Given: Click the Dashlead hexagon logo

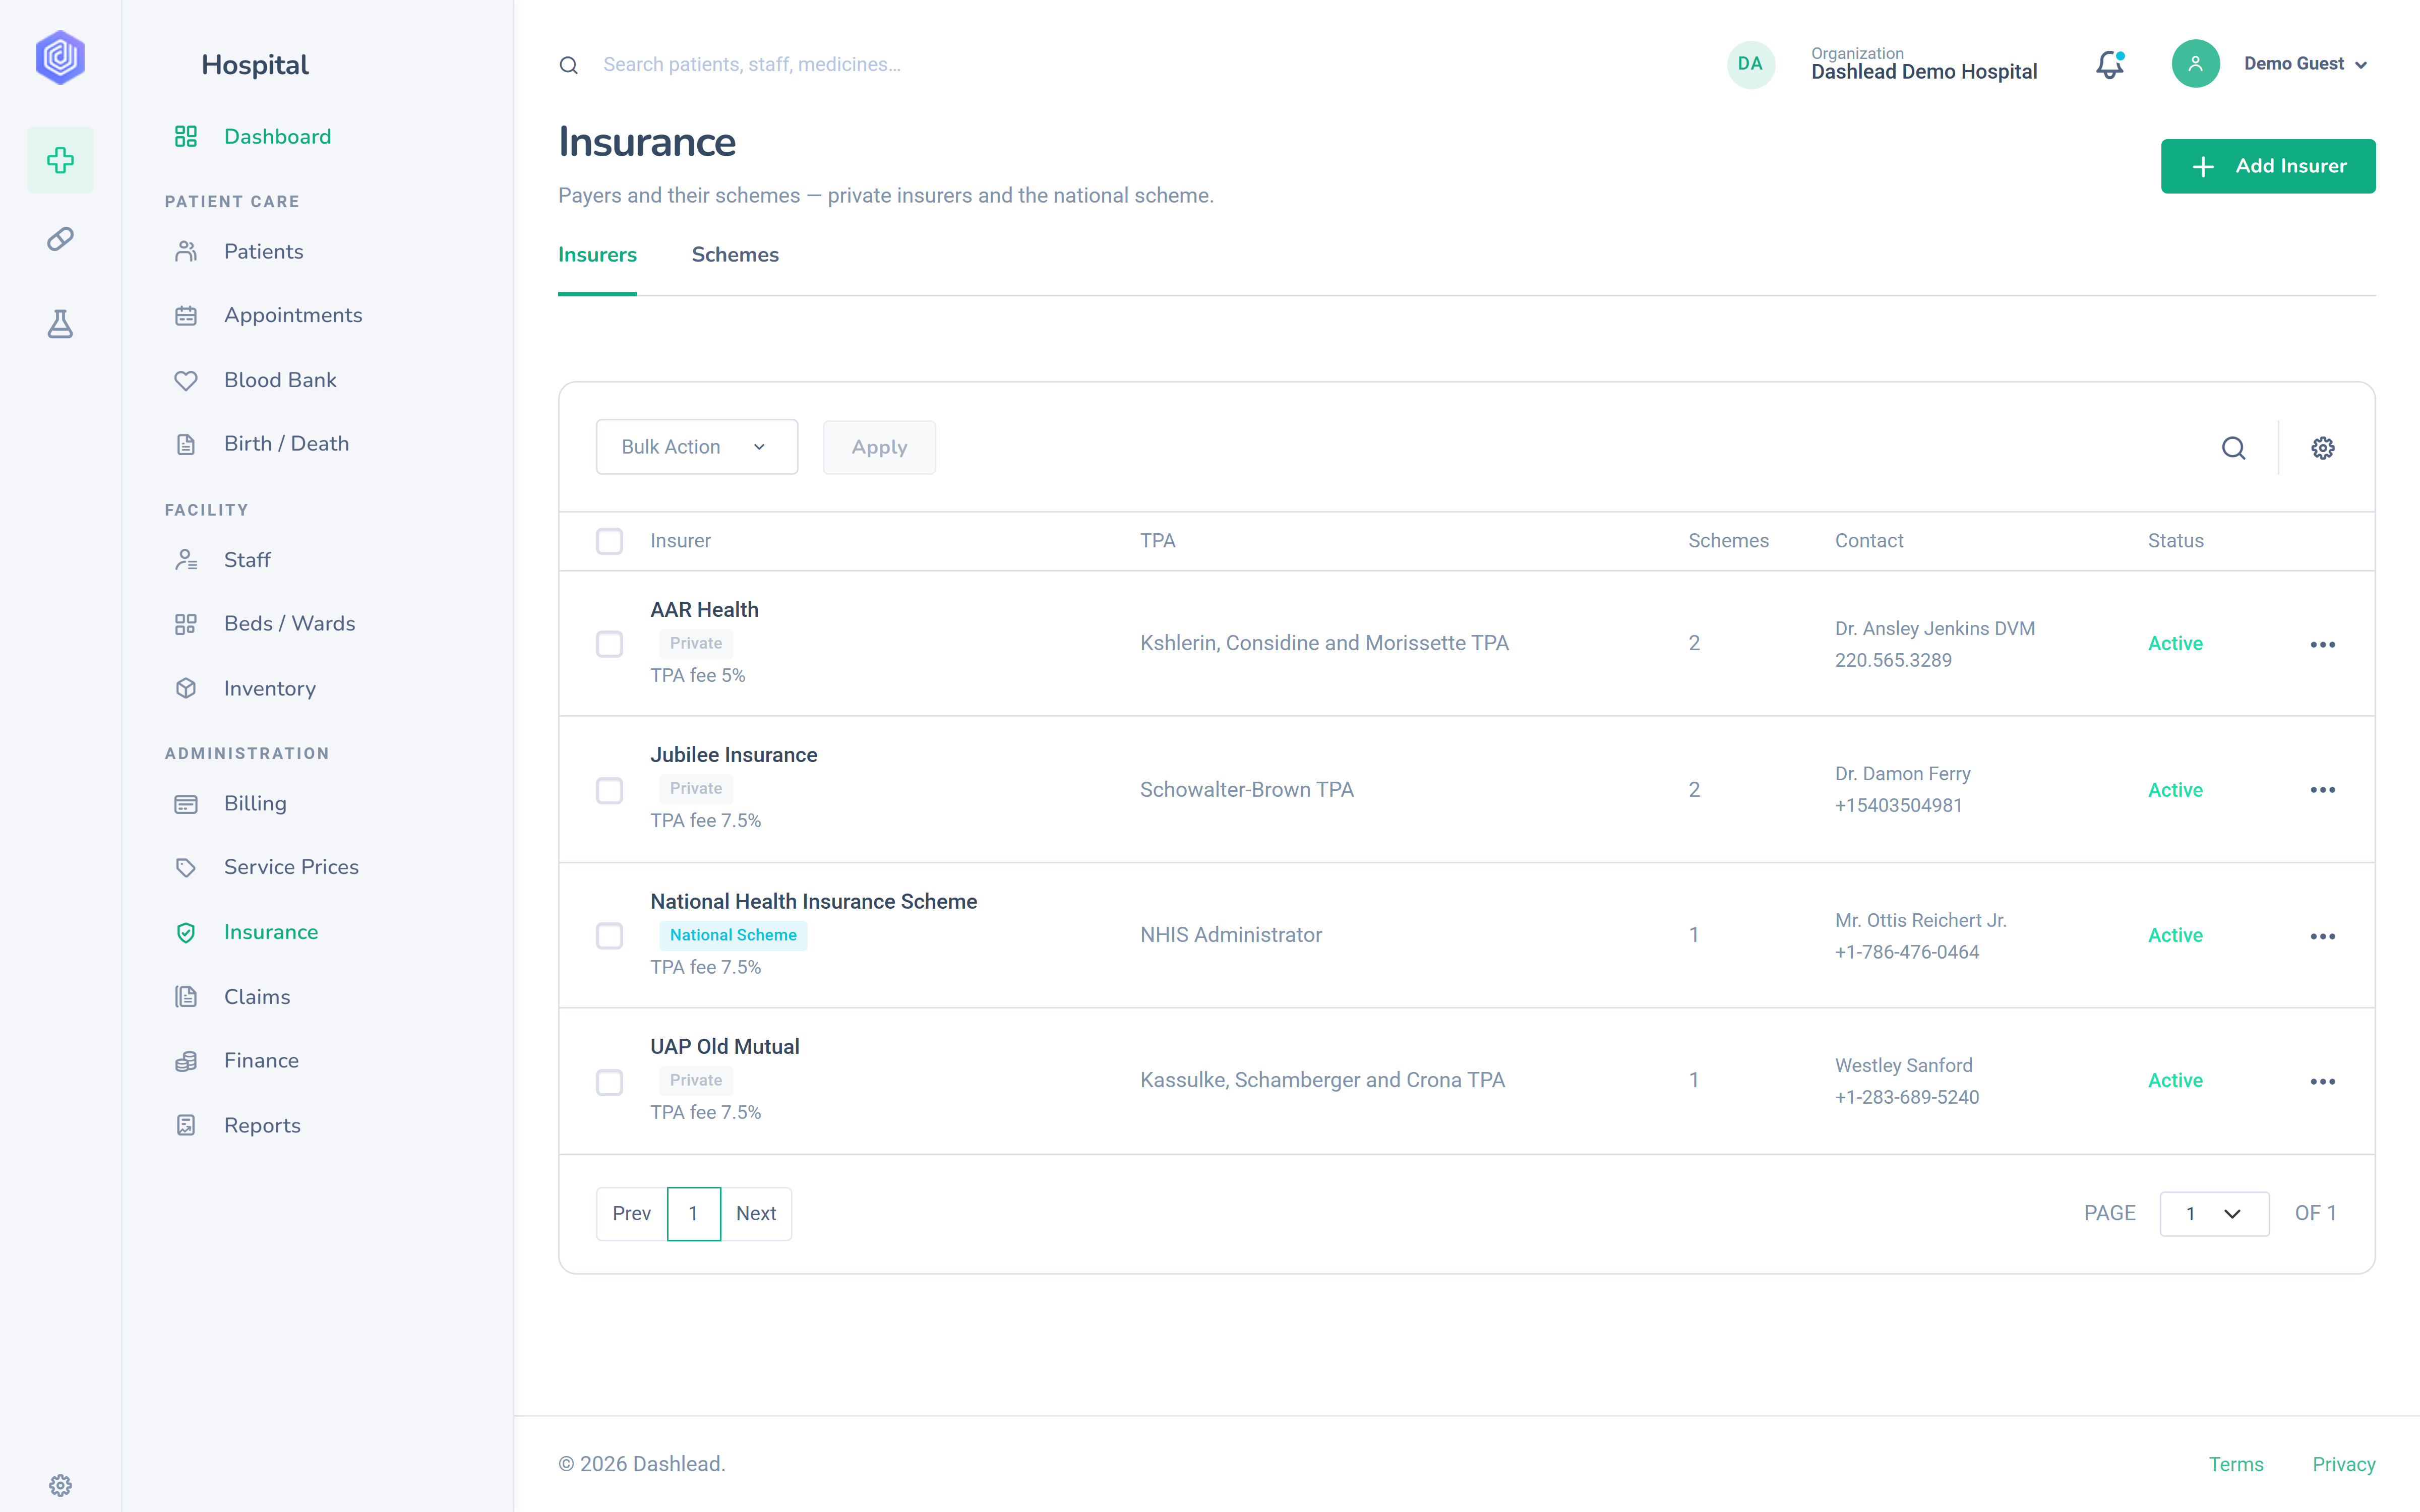Looking at the screenshot, I should (60, 57).
